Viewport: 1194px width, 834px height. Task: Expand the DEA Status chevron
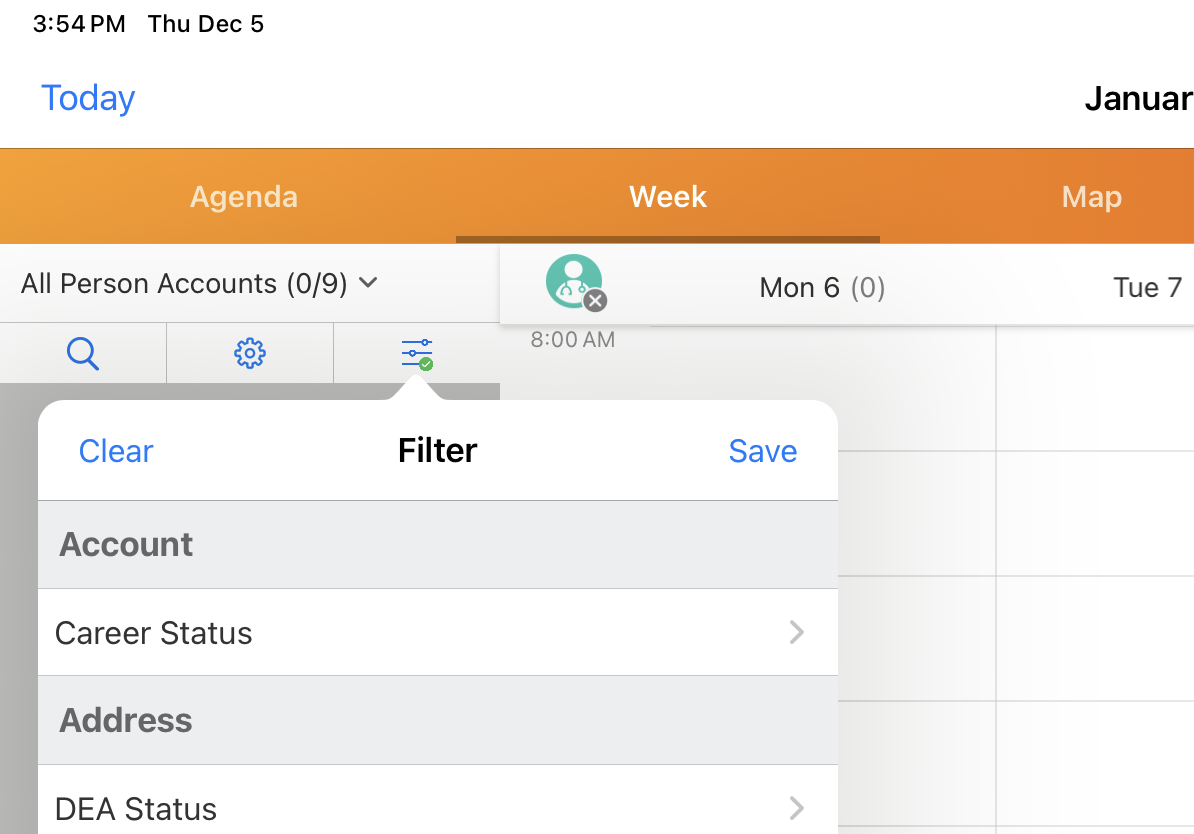pos(796,808)
